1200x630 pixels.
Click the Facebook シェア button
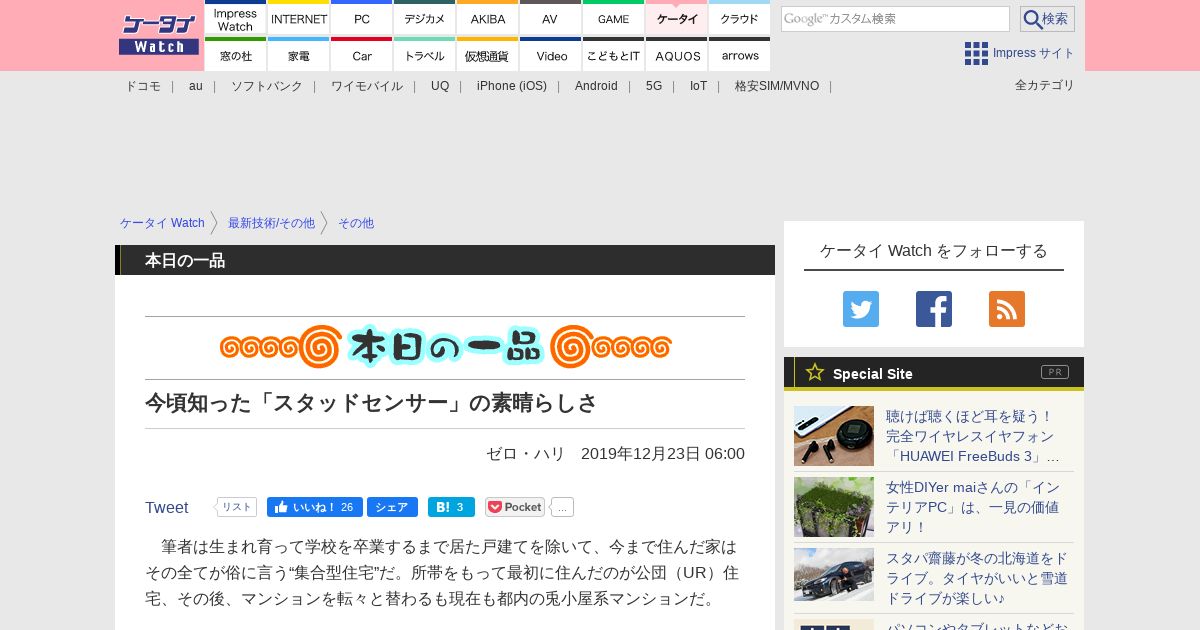392,507
